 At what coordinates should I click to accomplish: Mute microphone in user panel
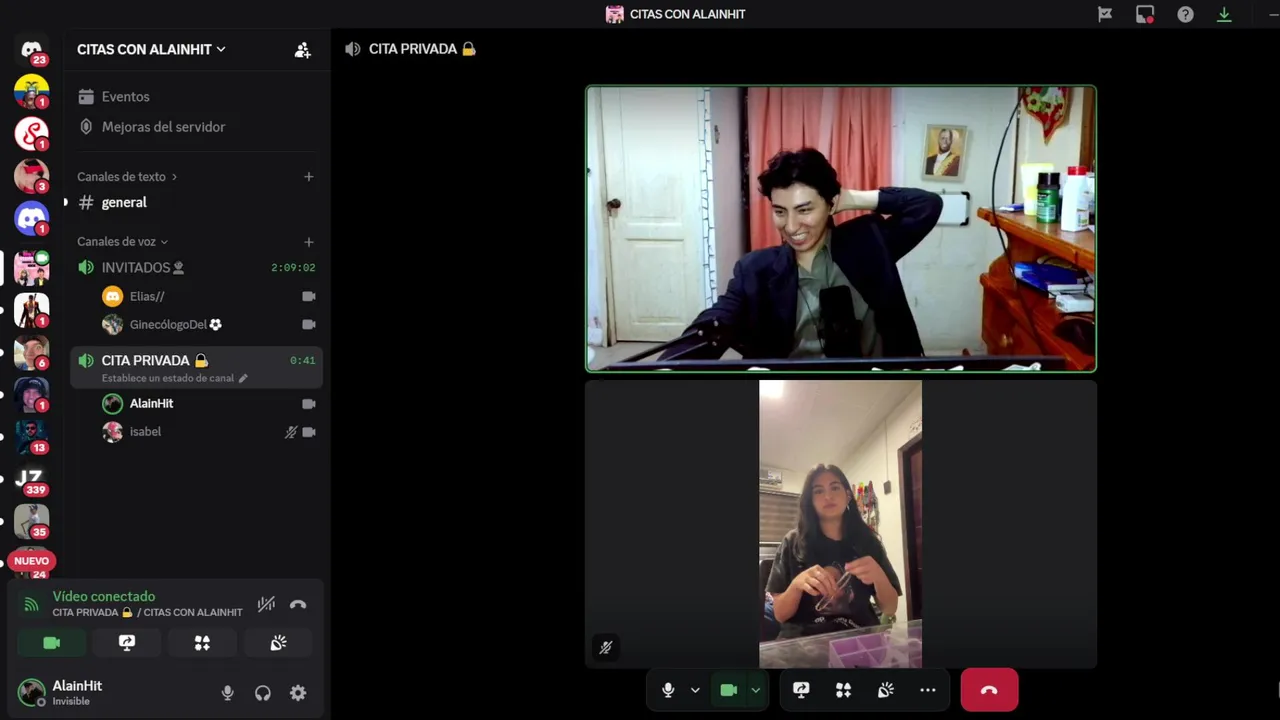(228, 693)
